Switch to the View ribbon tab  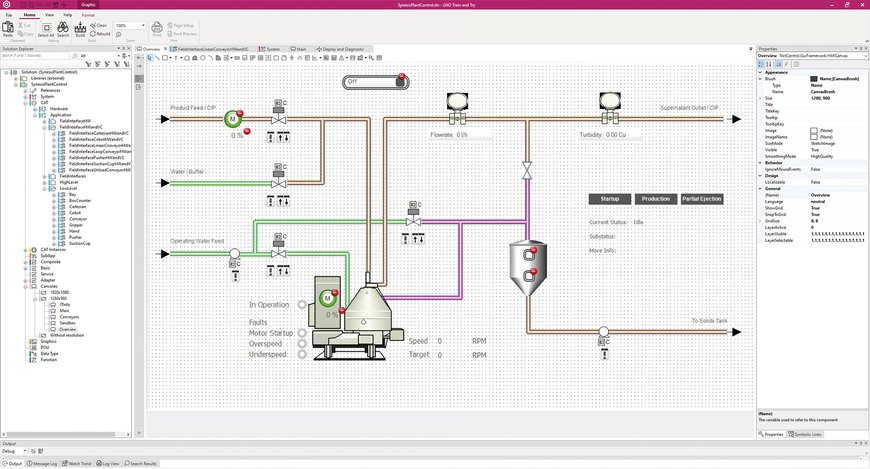tap(49, 15)
